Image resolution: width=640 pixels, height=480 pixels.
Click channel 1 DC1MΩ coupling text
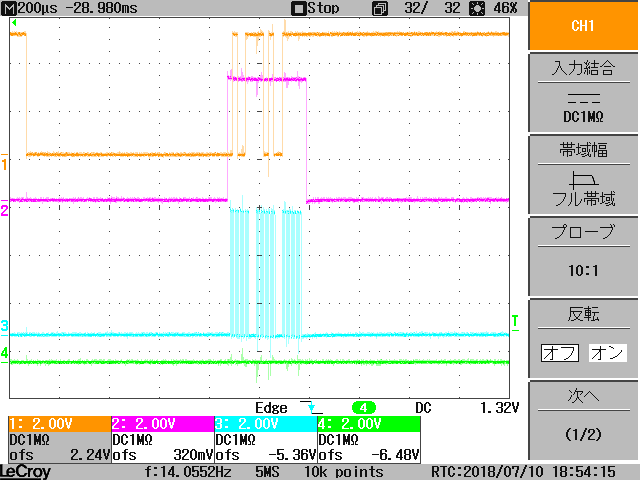click(x=29, y=440)
